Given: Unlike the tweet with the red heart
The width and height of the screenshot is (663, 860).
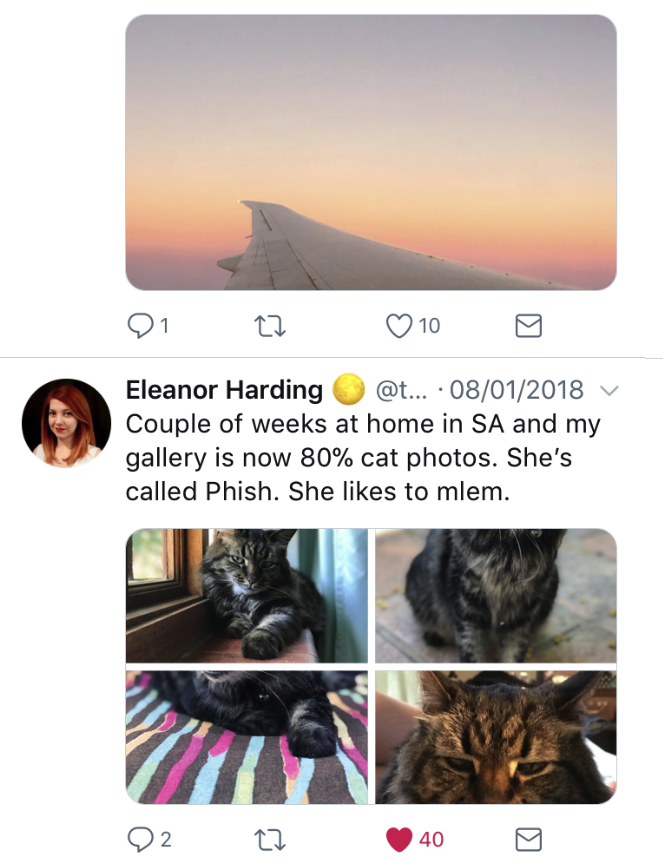Looking at the screenshot, I should (x=399, y=839).
